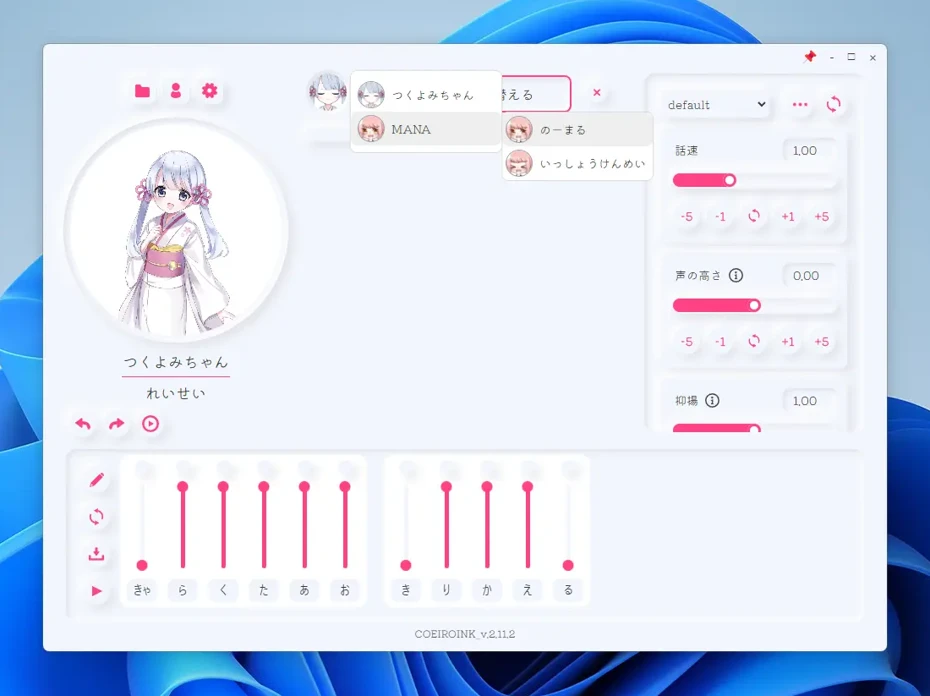Click the きゃ mora label
Viewport: 930px width, 696px height.
pos(142,590)
